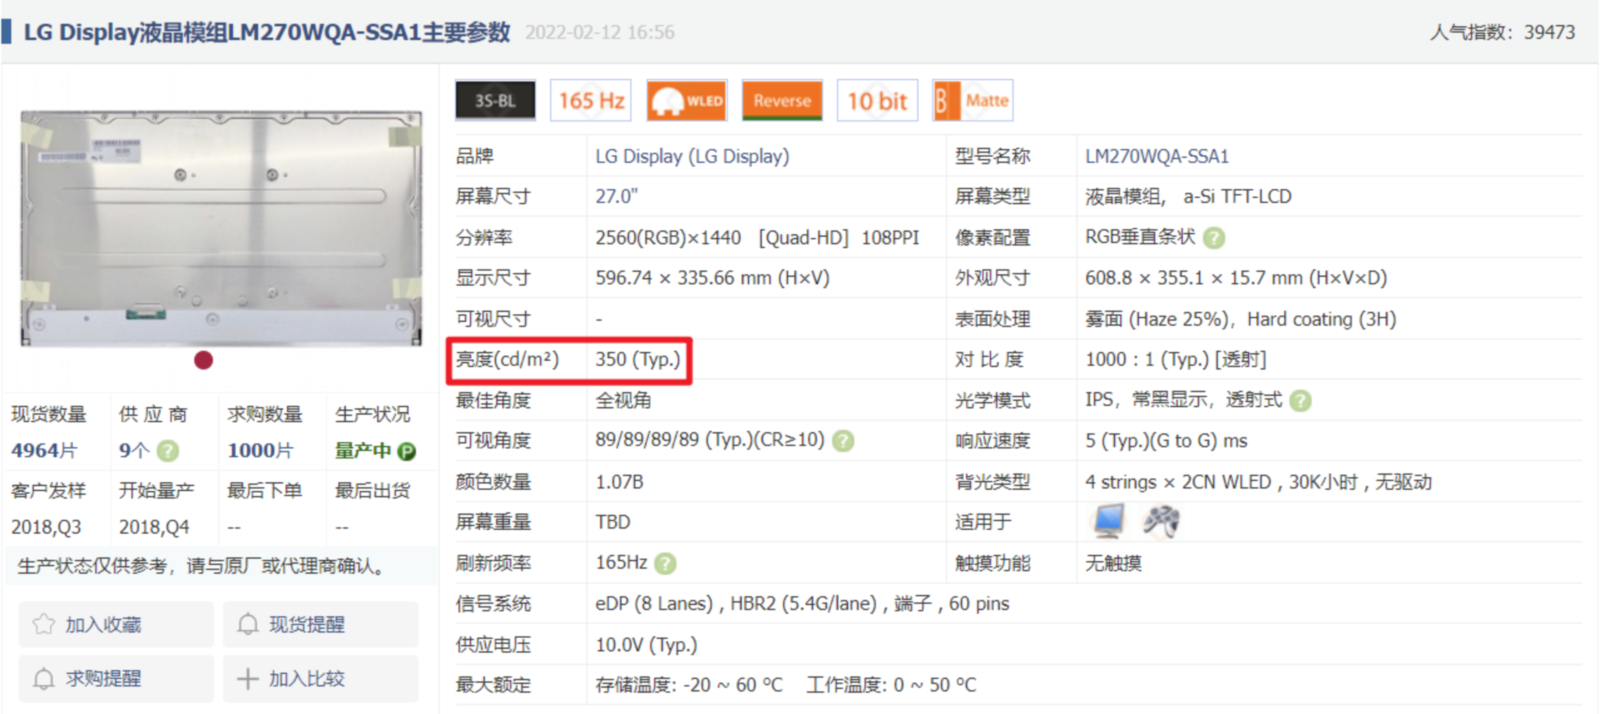Click response time 5 (Typ.)(G to G) ms
Screen dimensions: 1600x714
tap(1166, 441)
